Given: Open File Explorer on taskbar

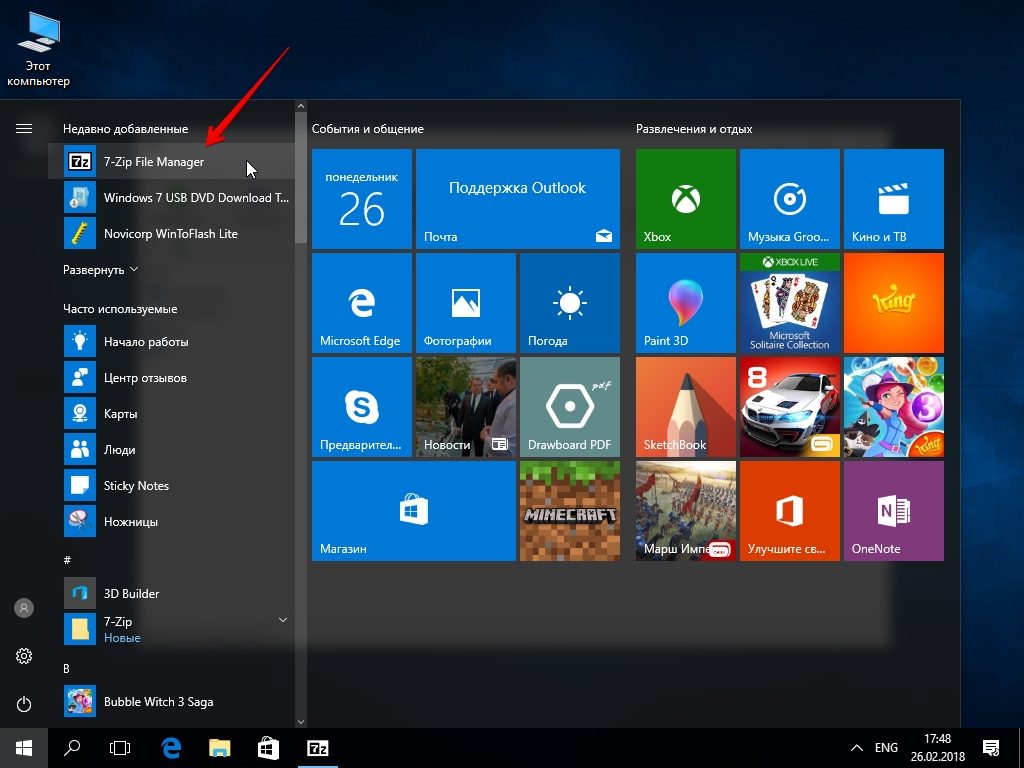Looking at the screenshot, I should click(219, 748).
